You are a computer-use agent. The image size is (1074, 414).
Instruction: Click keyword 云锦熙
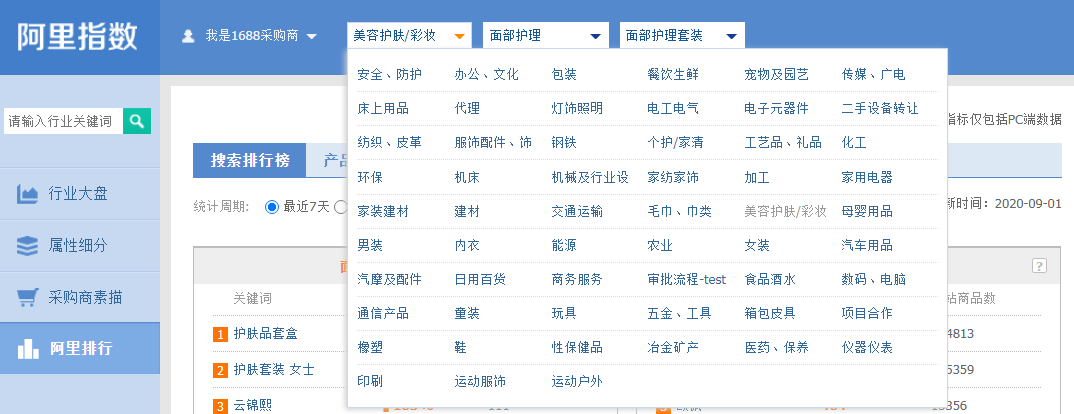[253, 405]
